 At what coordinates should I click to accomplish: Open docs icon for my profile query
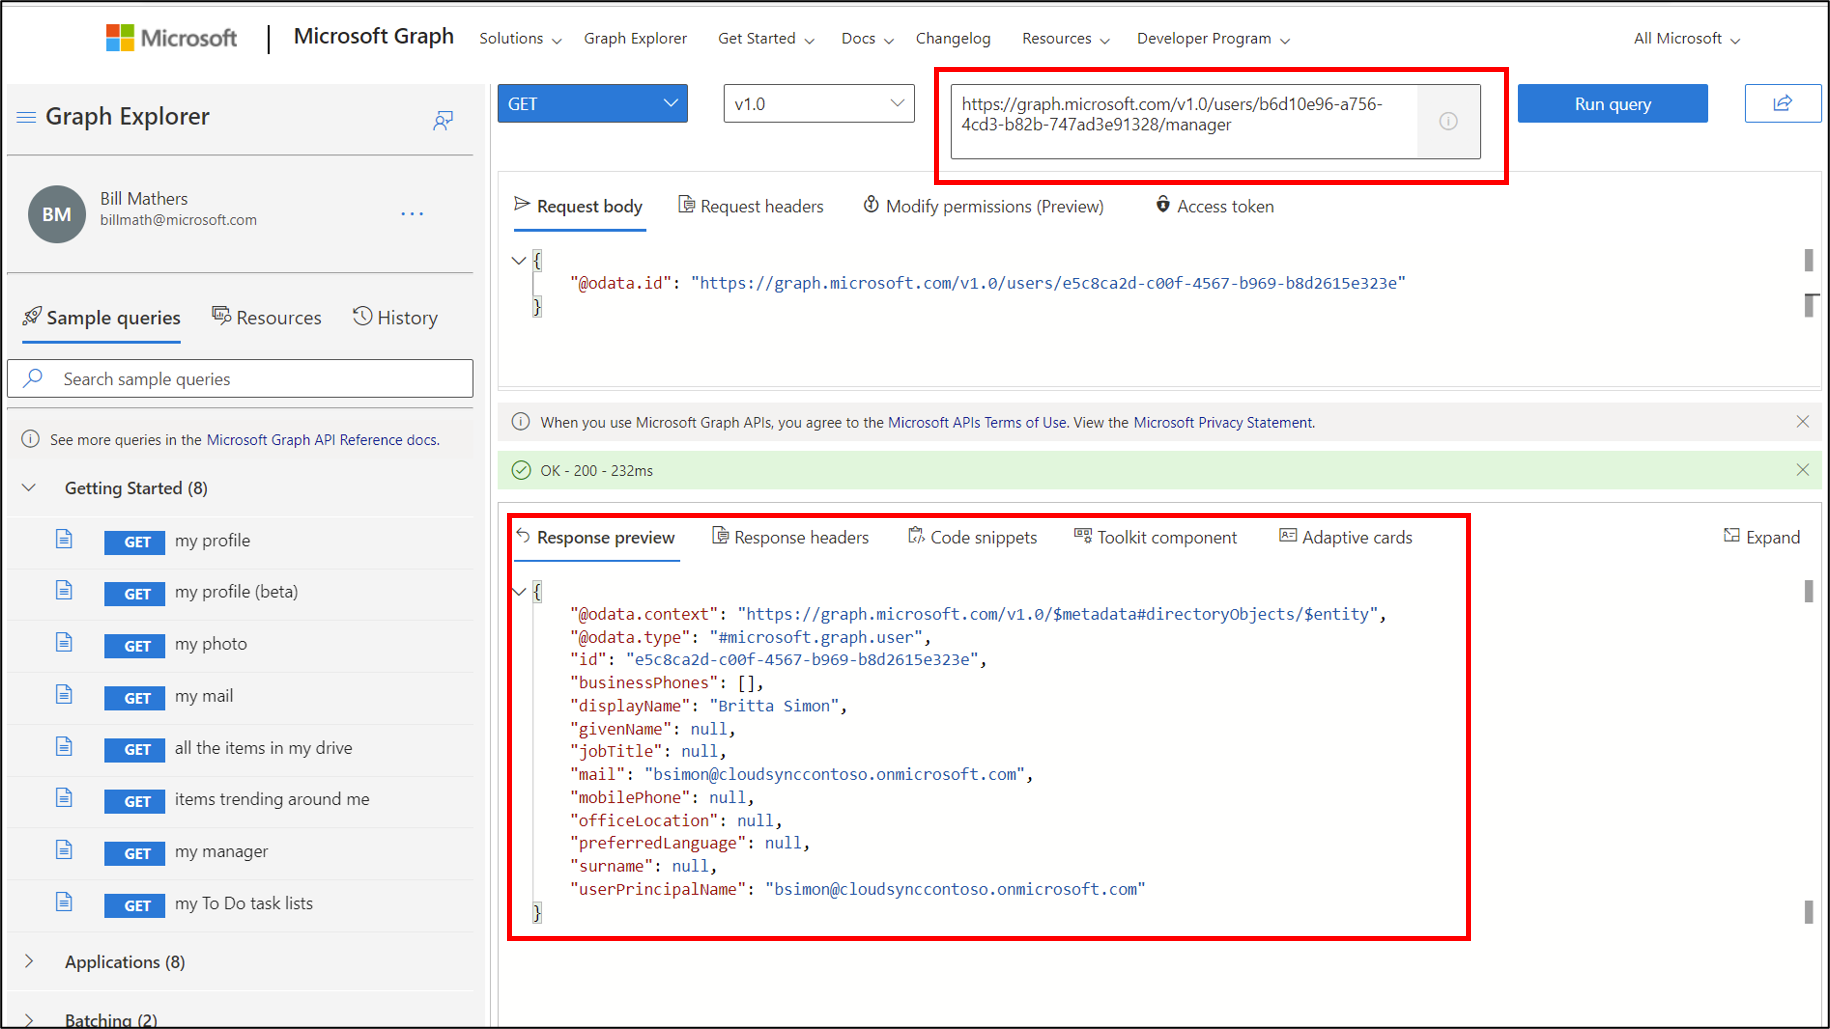click(x=64, y=540)
